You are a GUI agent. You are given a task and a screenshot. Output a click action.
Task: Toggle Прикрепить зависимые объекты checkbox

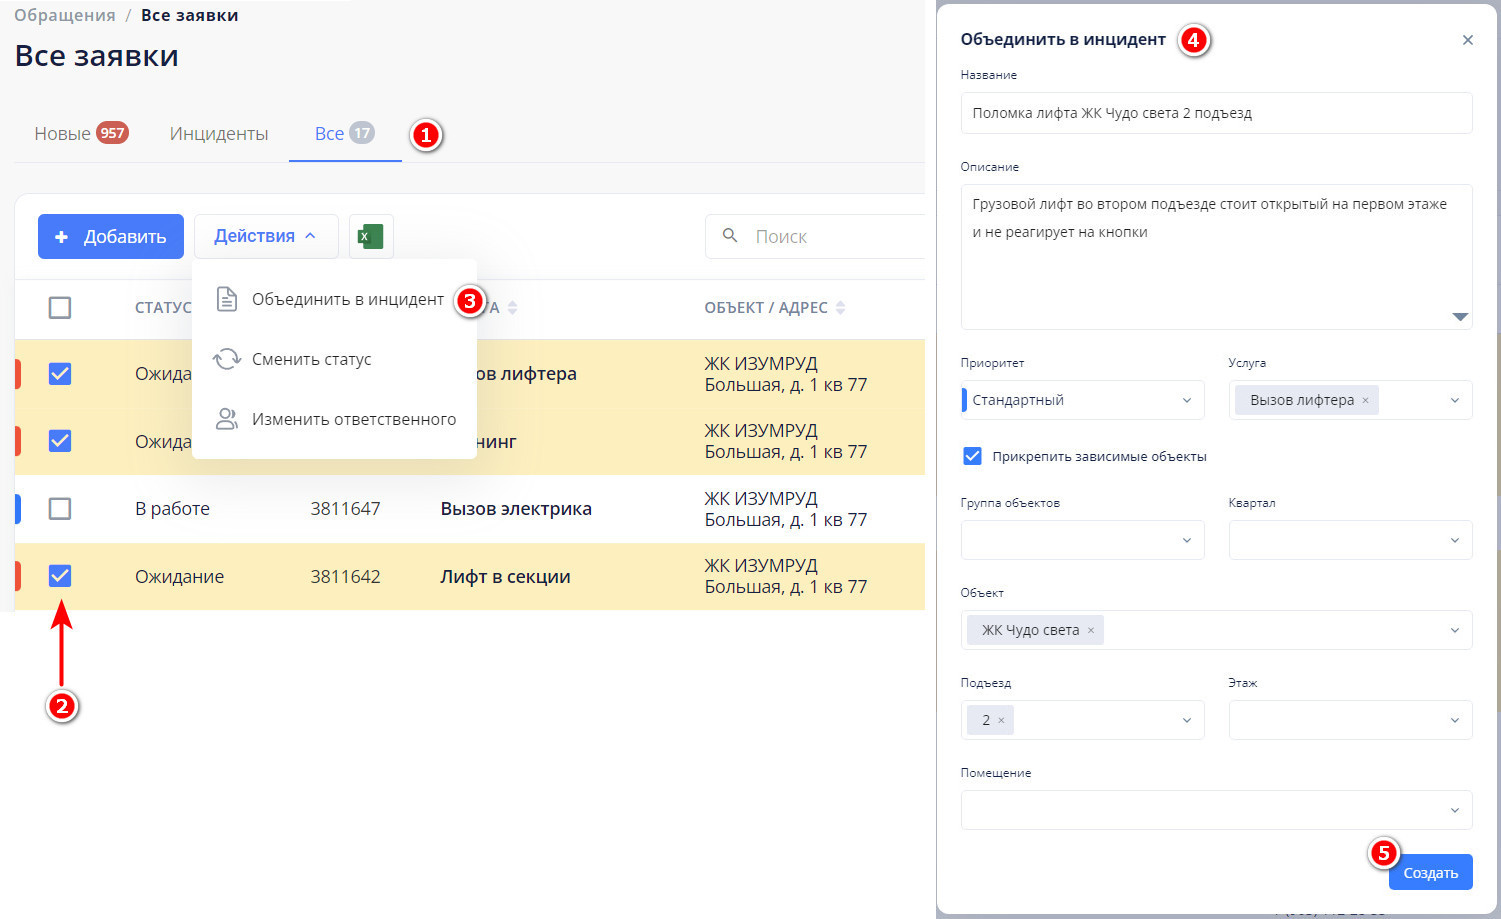[972, 456]
